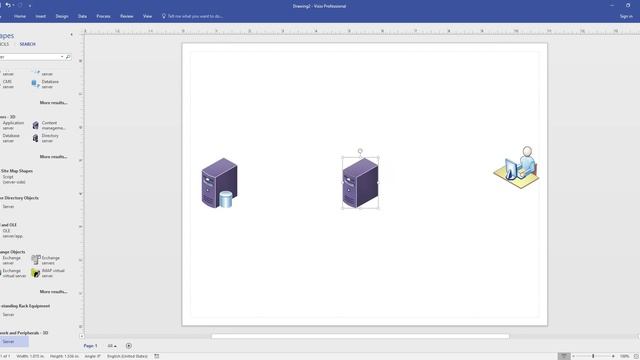Click the Angle value in the status bar

point(93,356)
